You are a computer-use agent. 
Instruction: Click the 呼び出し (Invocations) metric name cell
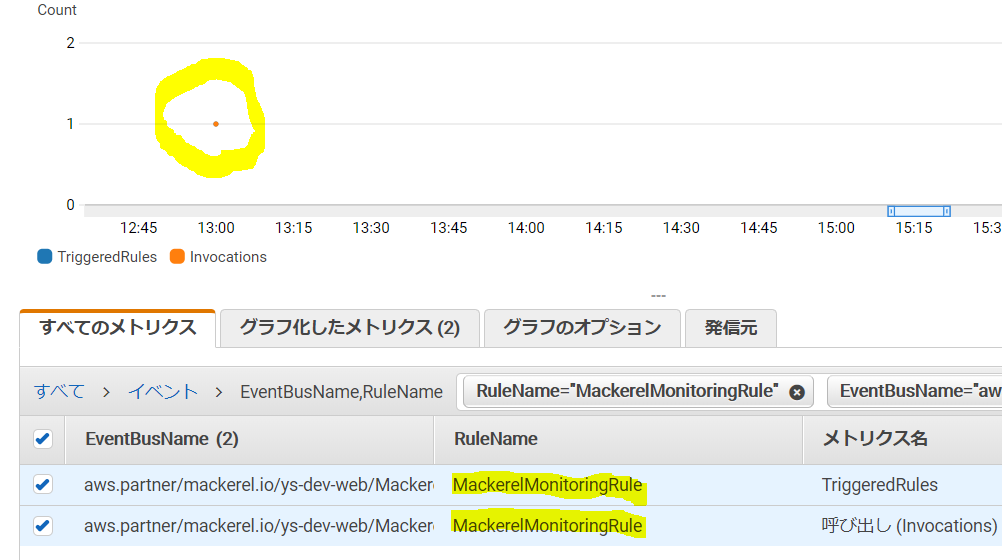(x=909, y=526)
